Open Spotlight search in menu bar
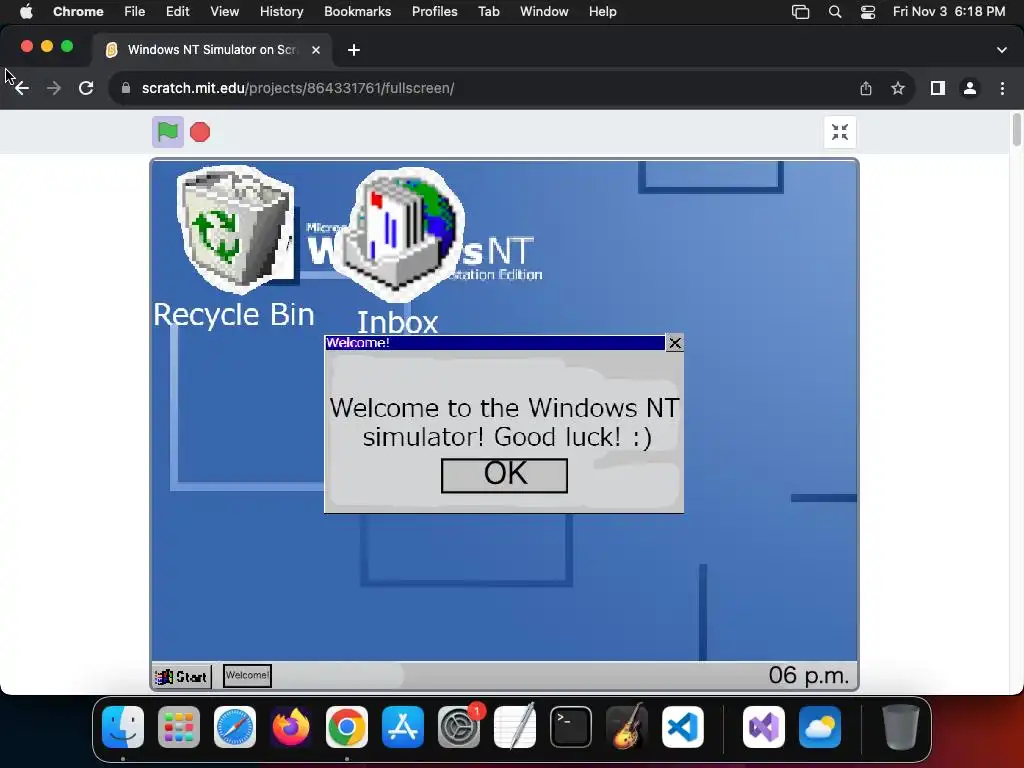 click(x=835, y=12)
